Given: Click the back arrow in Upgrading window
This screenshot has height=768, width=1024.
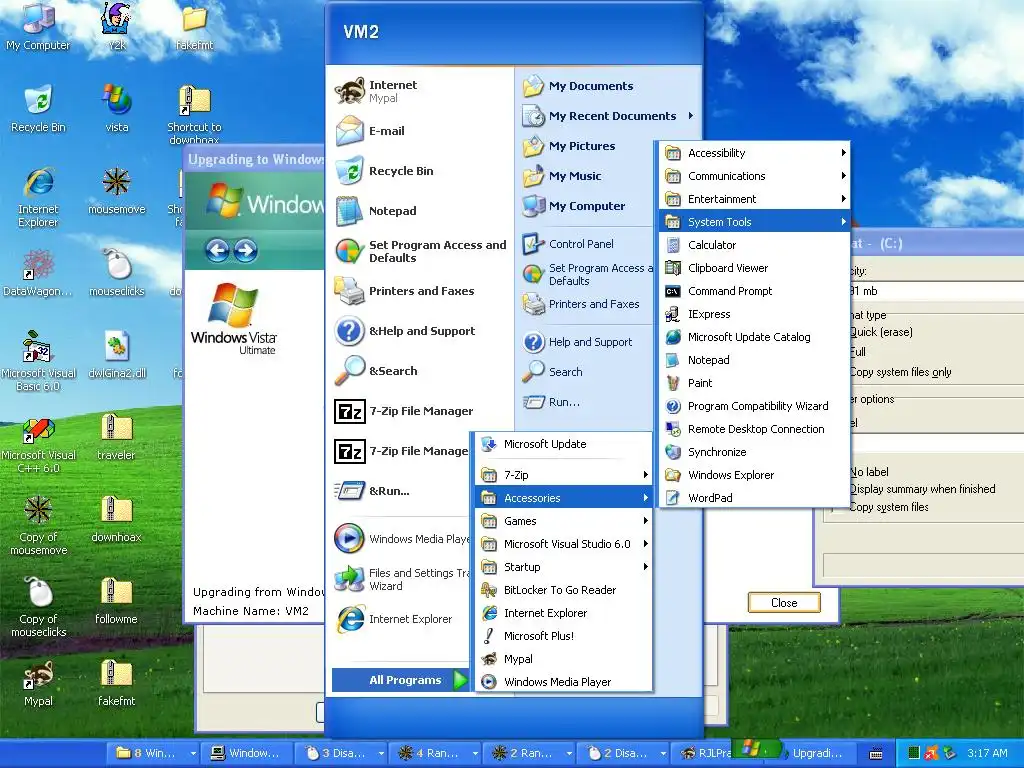Looking at the screenshot, I should (217, 250).
